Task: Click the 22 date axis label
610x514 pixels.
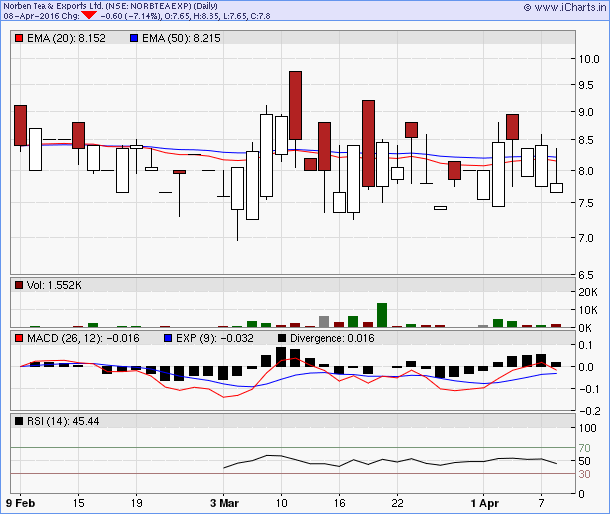Action: pyautogui.click(x=397, y=503)
